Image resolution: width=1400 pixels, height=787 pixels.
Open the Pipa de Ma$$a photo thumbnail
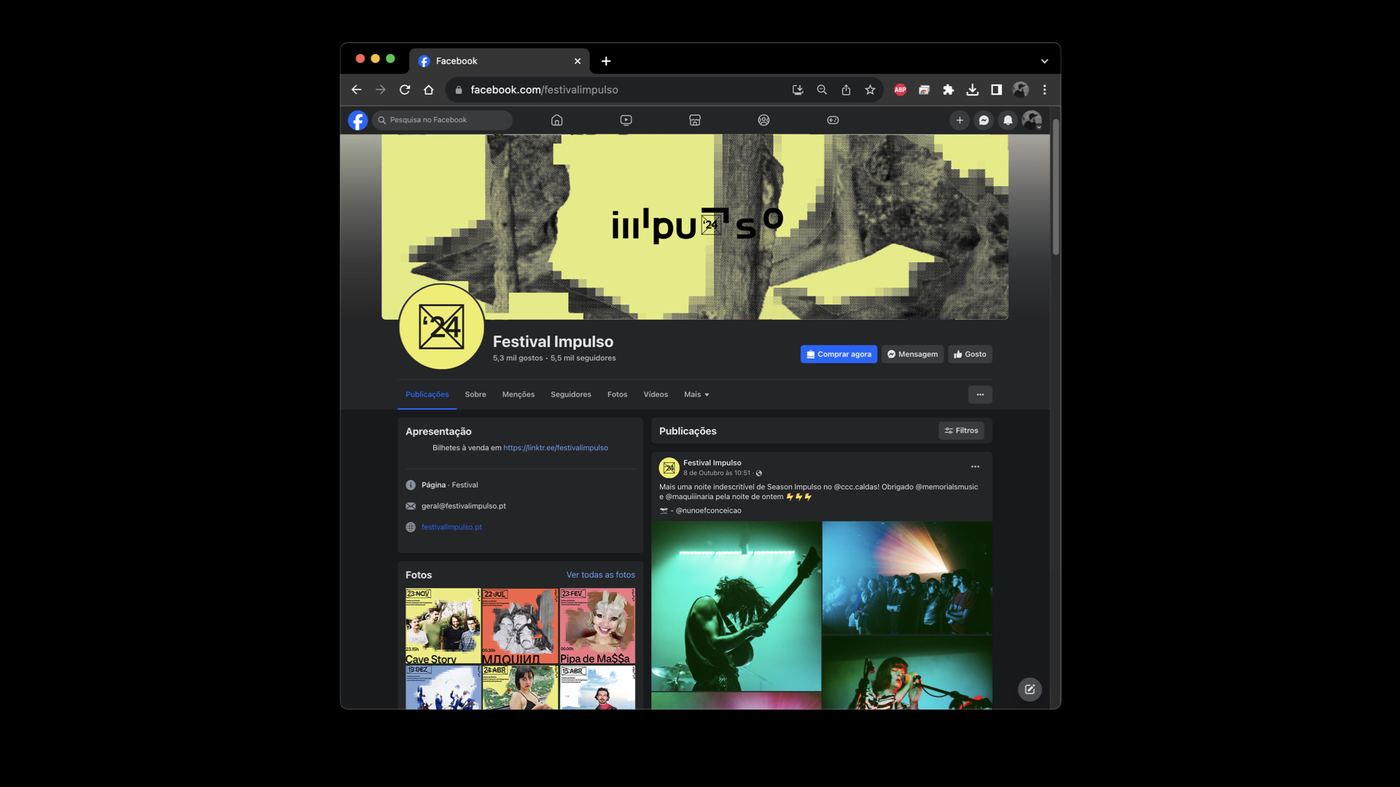[x=598, y=626]
